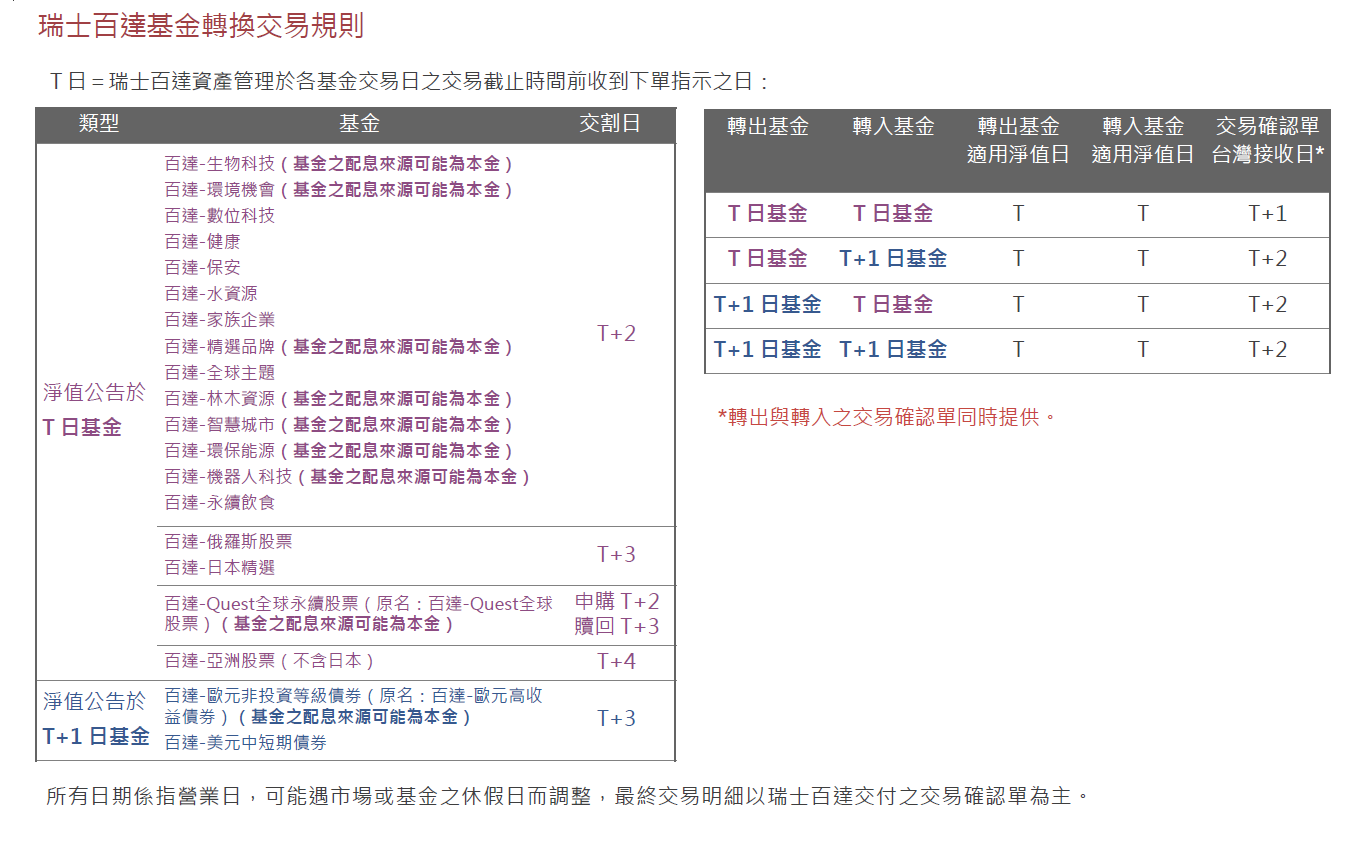
Task: Click the T+1 日基金 cell in the 轉出基金 column, third row
Action: pyautogui.click(x=768, y=305)
